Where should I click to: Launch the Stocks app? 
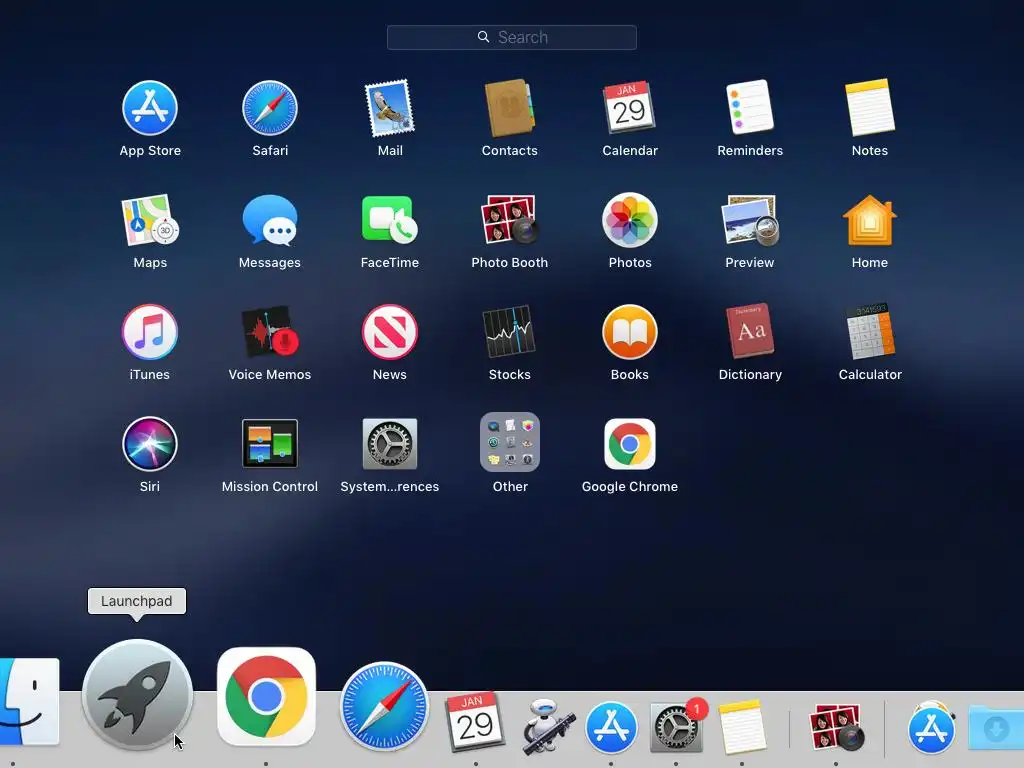[x=509, y=332]
